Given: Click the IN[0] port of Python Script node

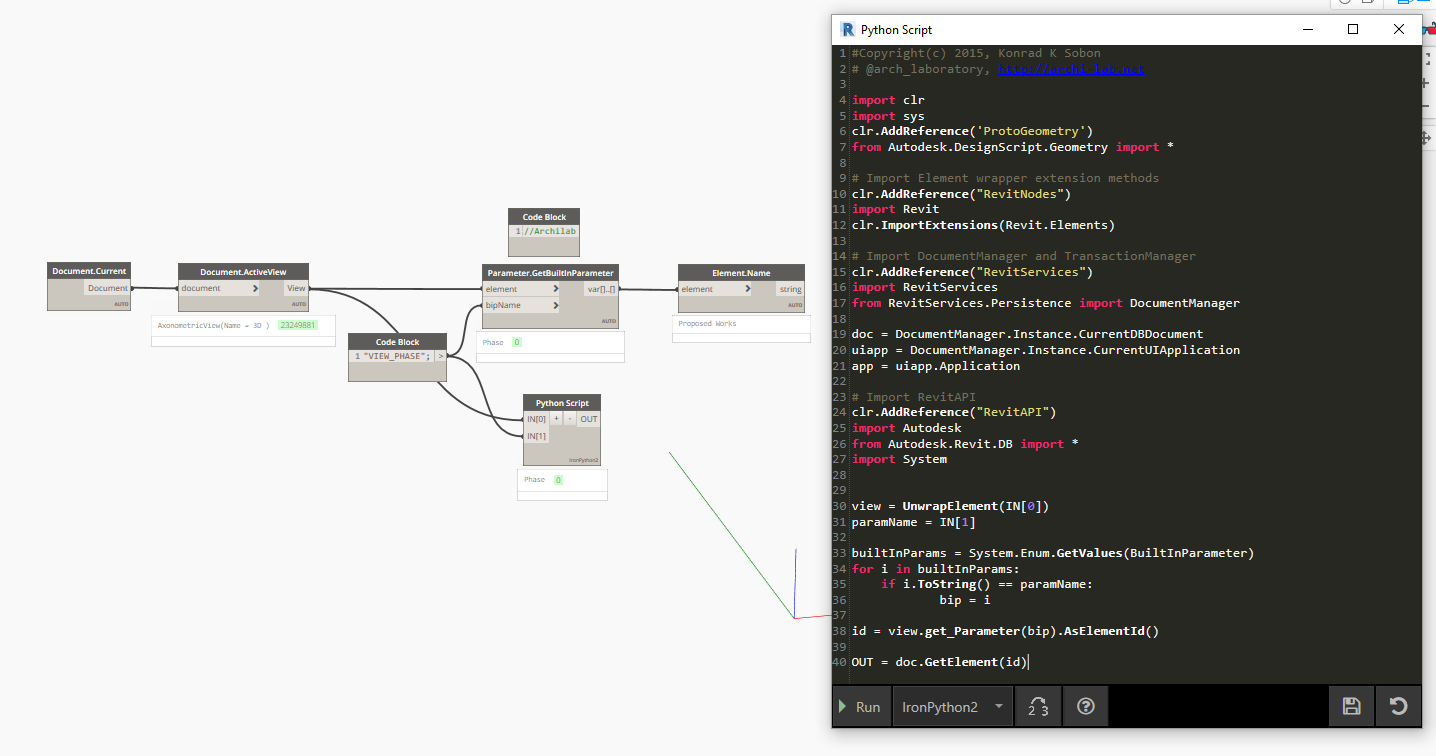Looking at the screenshot, I should [537, 419].
